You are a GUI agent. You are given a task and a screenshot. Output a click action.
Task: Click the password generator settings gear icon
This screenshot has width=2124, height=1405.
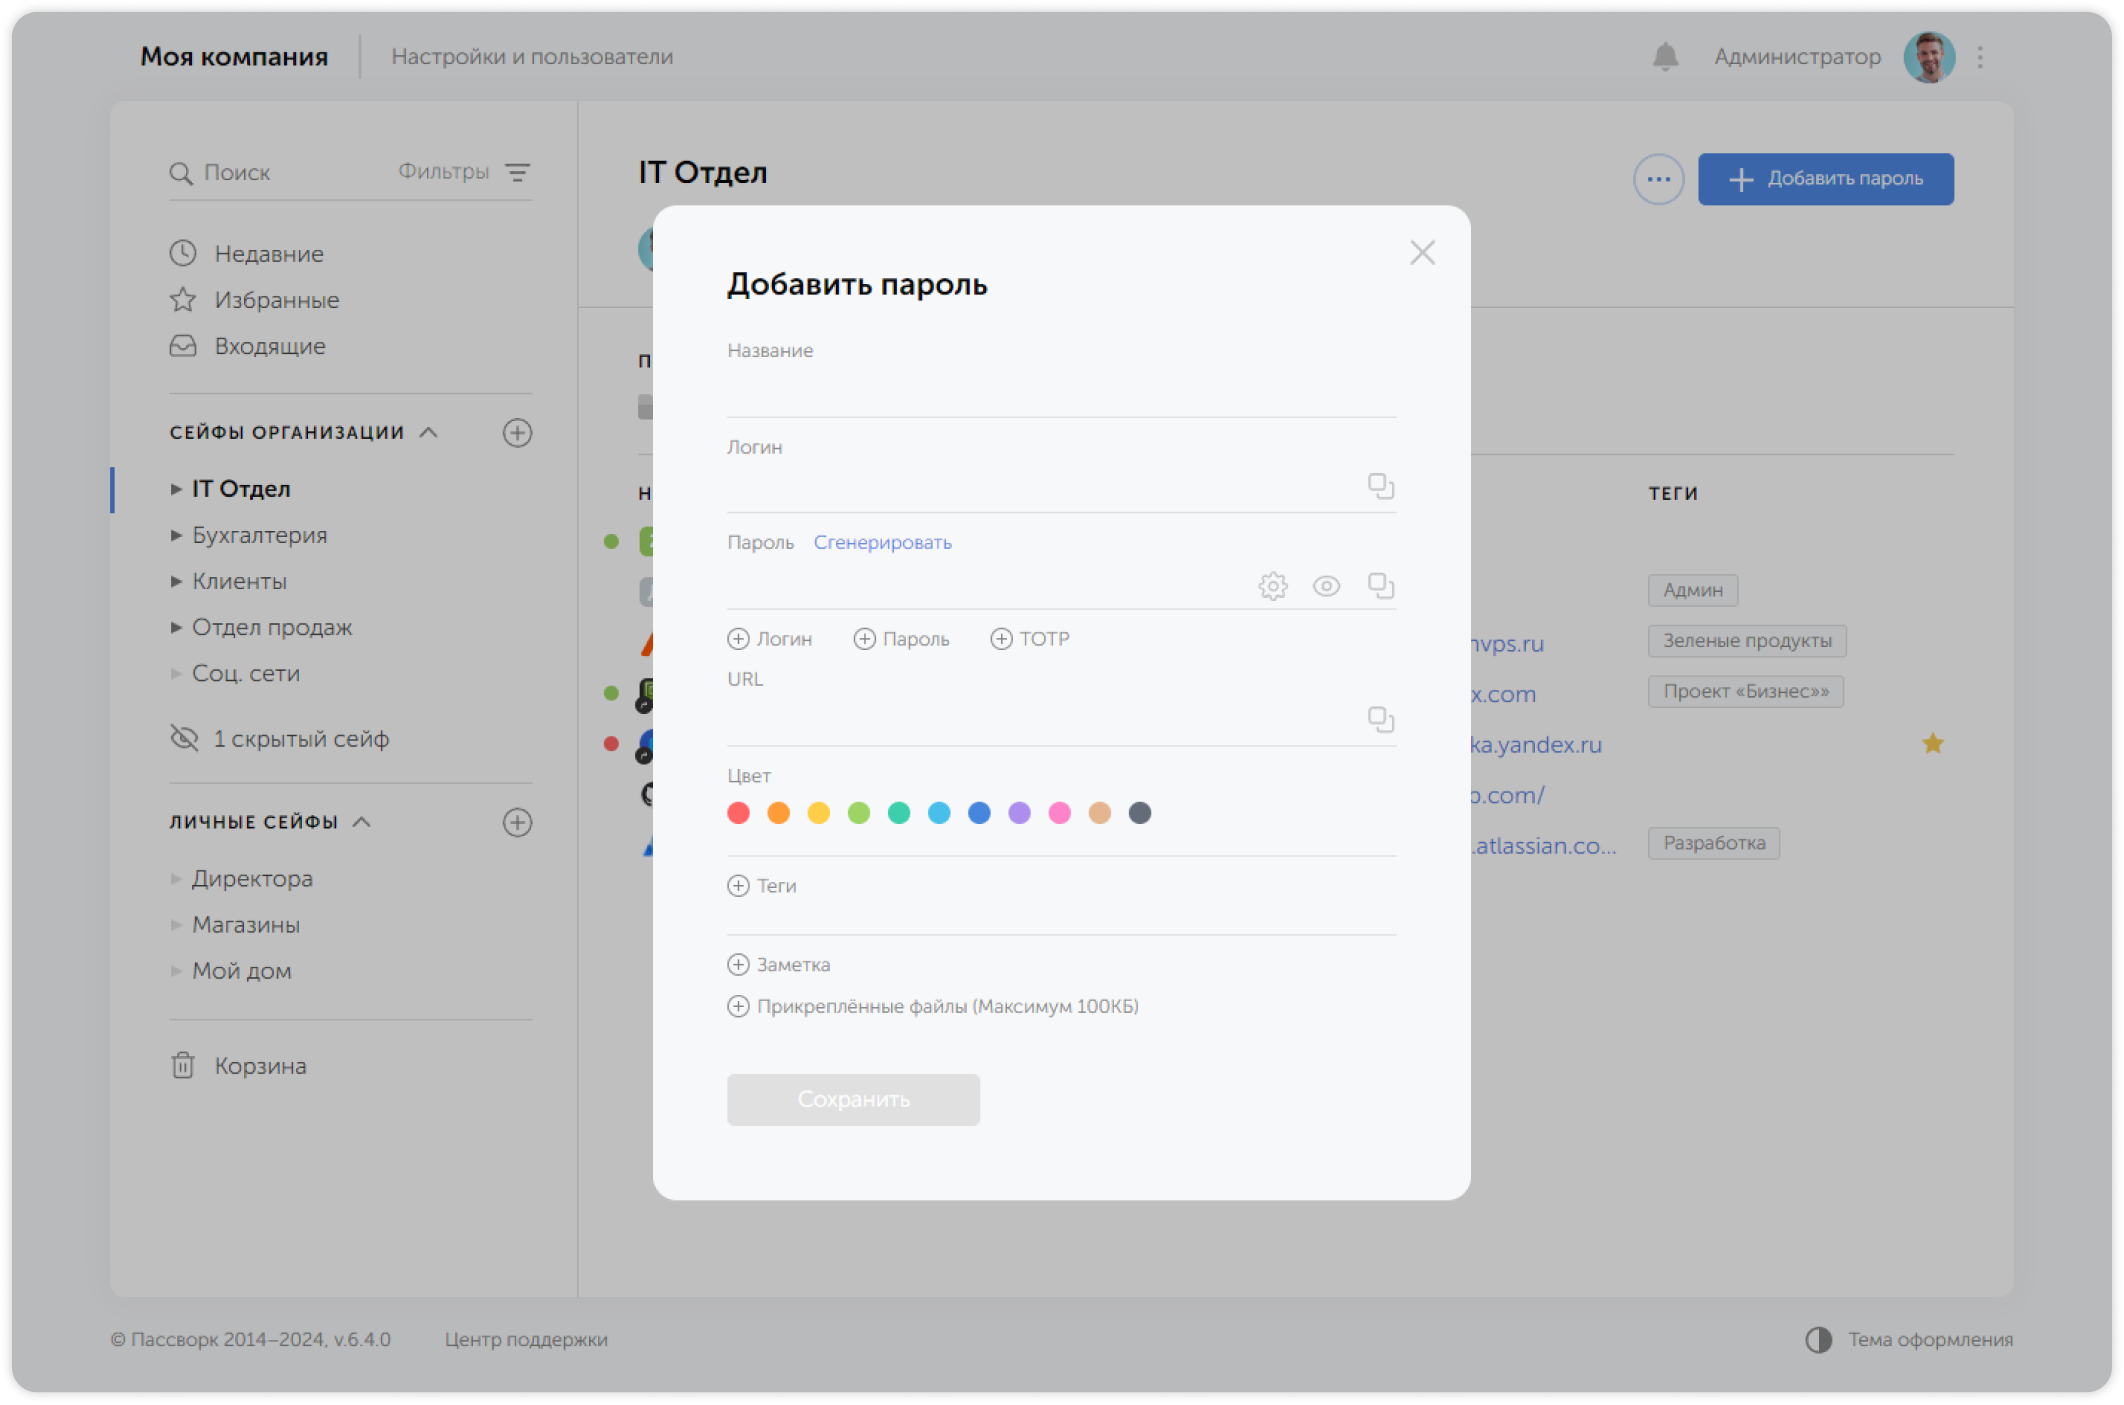point(1272,586)
